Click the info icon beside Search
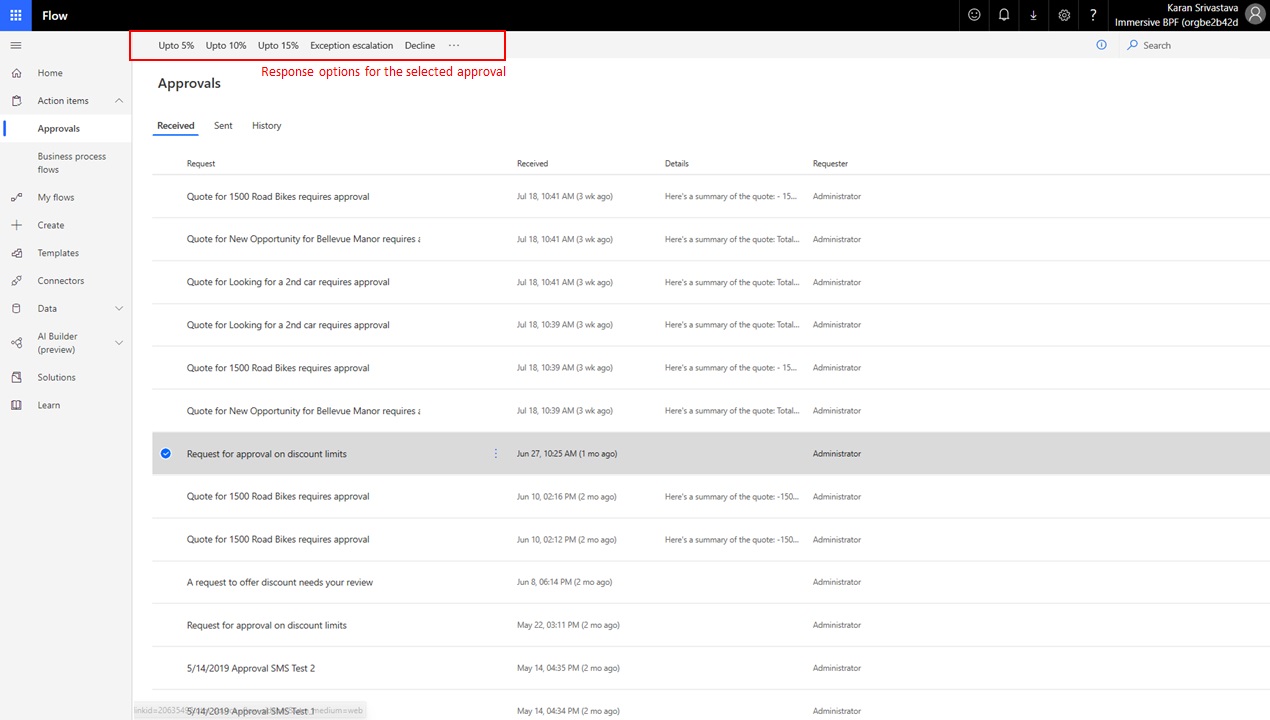The image size is (1270, 720). (1101, 45)
